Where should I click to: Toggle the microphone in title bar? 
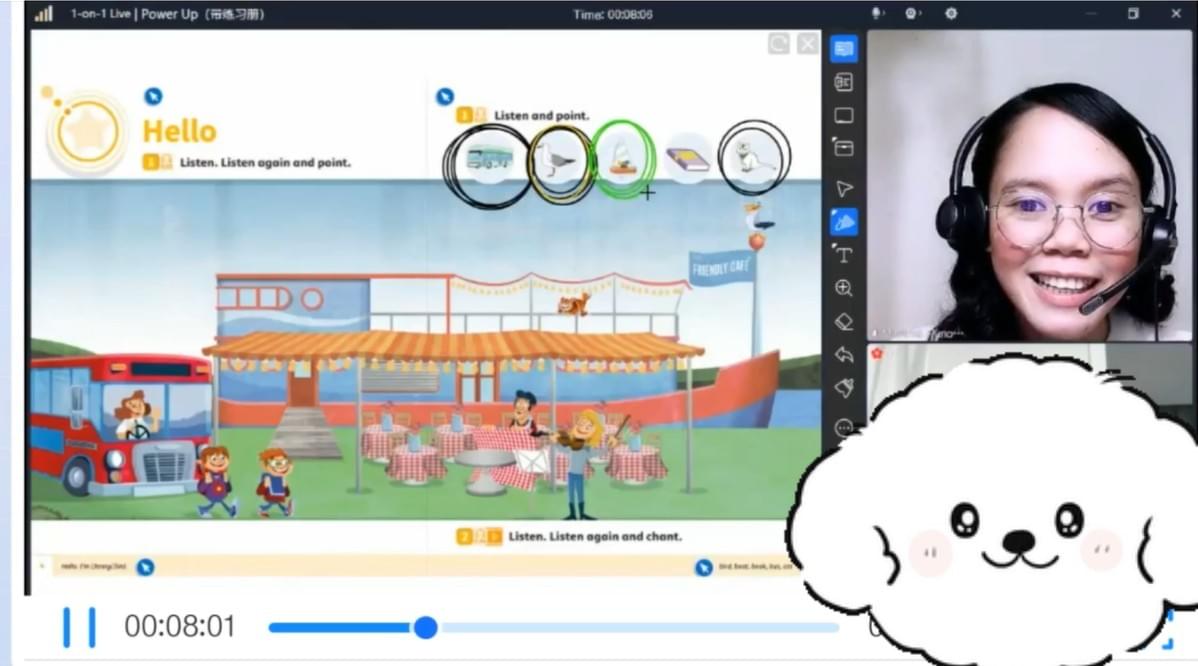877,14
